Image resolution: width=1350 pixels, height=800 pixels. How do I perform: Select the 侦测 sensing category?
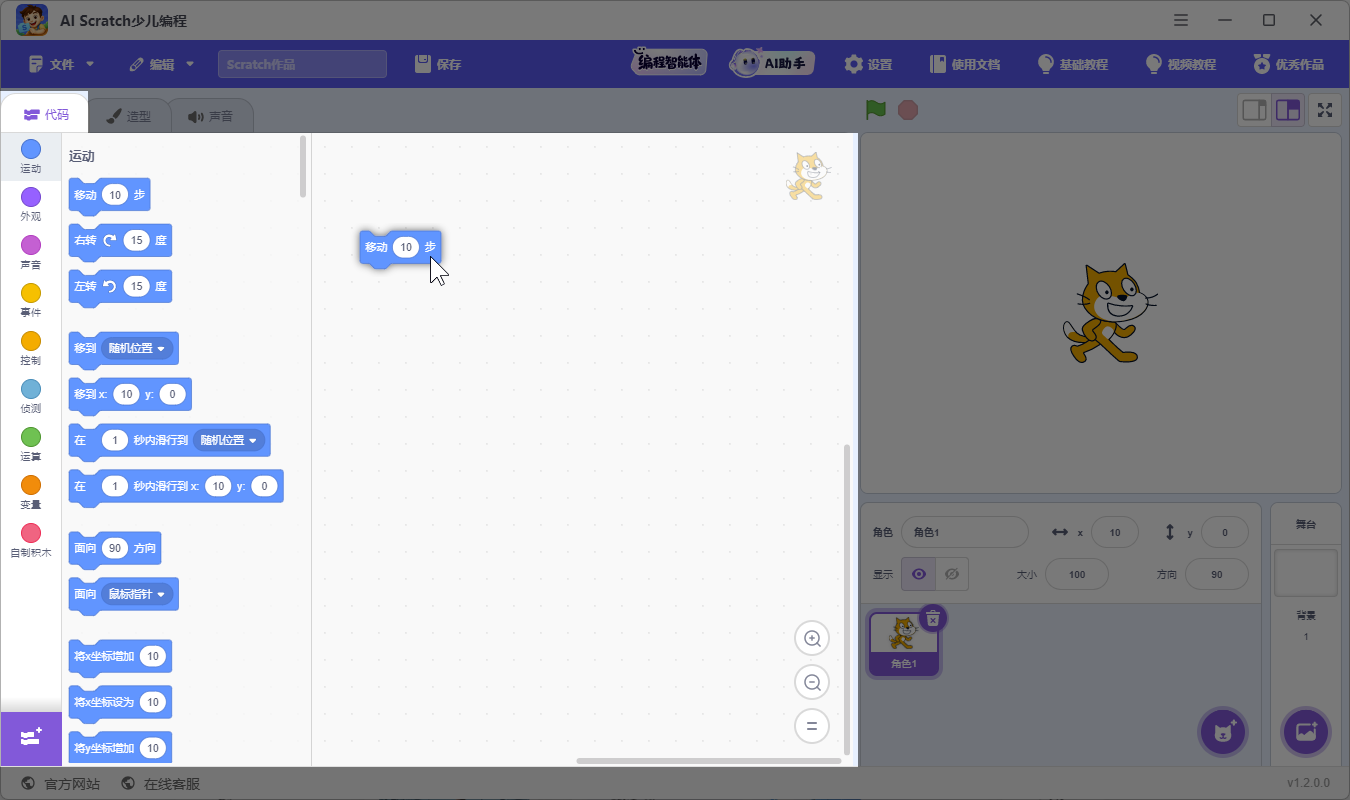[x=31, y=397]
